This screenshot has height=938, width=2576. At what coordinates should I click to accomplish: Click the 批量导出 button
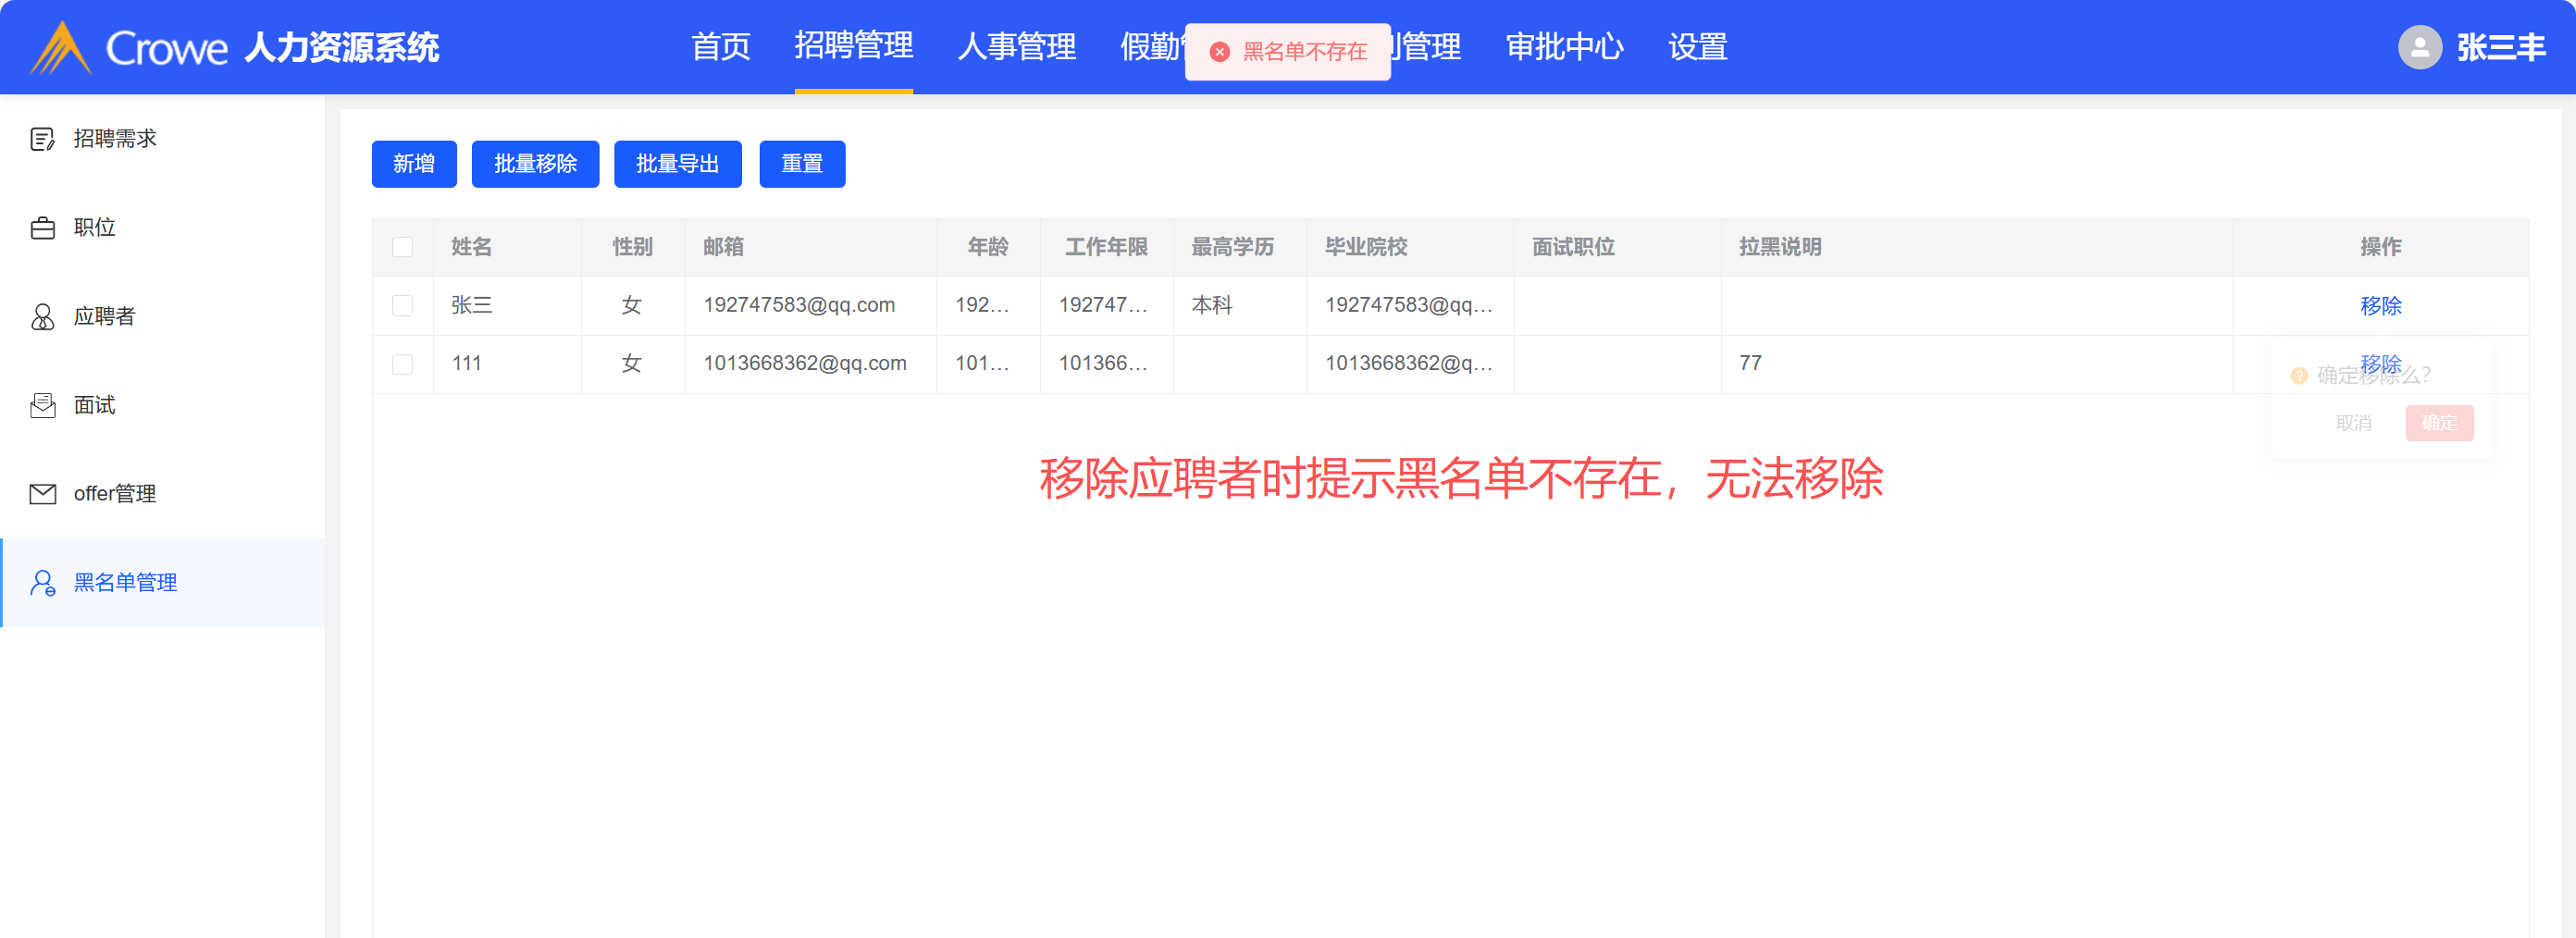coord(677,164)
